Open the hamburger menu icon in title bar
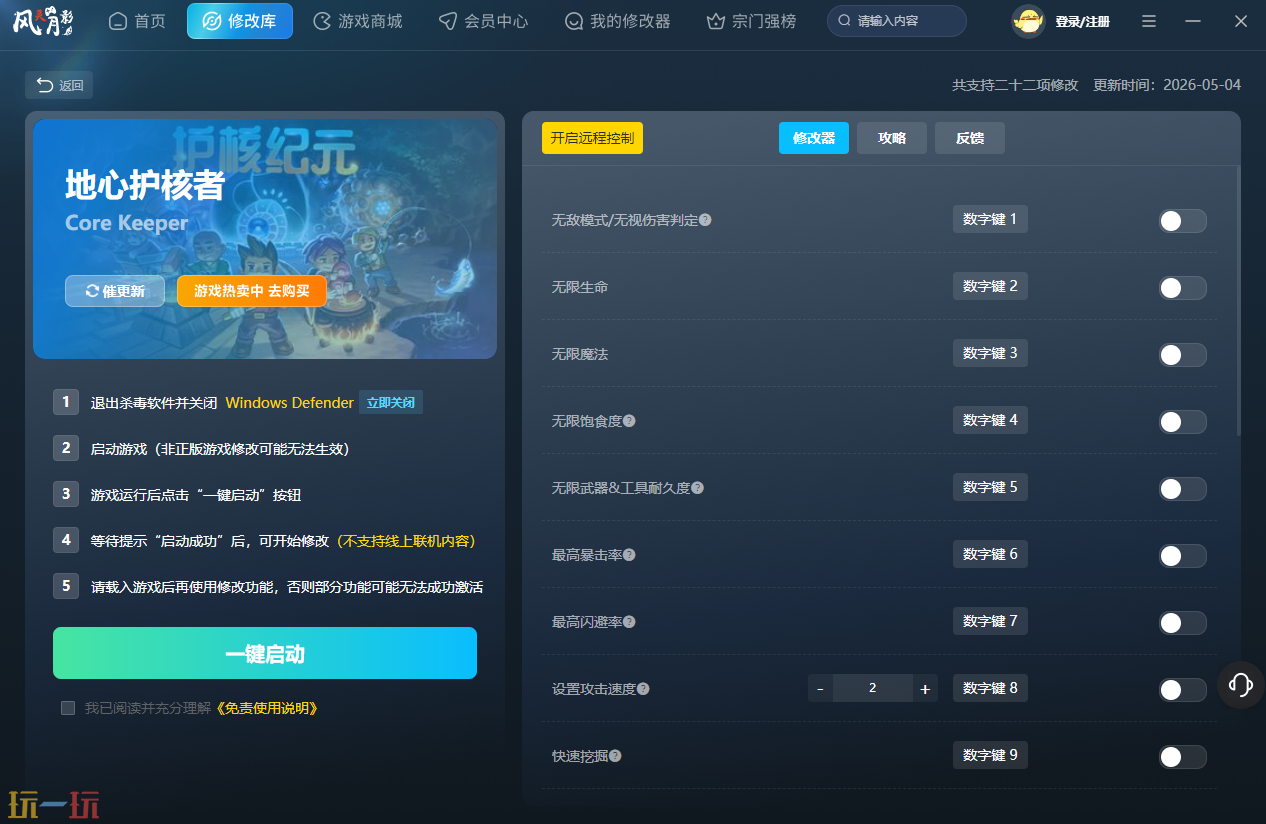The height and width of the screenshot is (824, 1266). [x=1149, y=21]
